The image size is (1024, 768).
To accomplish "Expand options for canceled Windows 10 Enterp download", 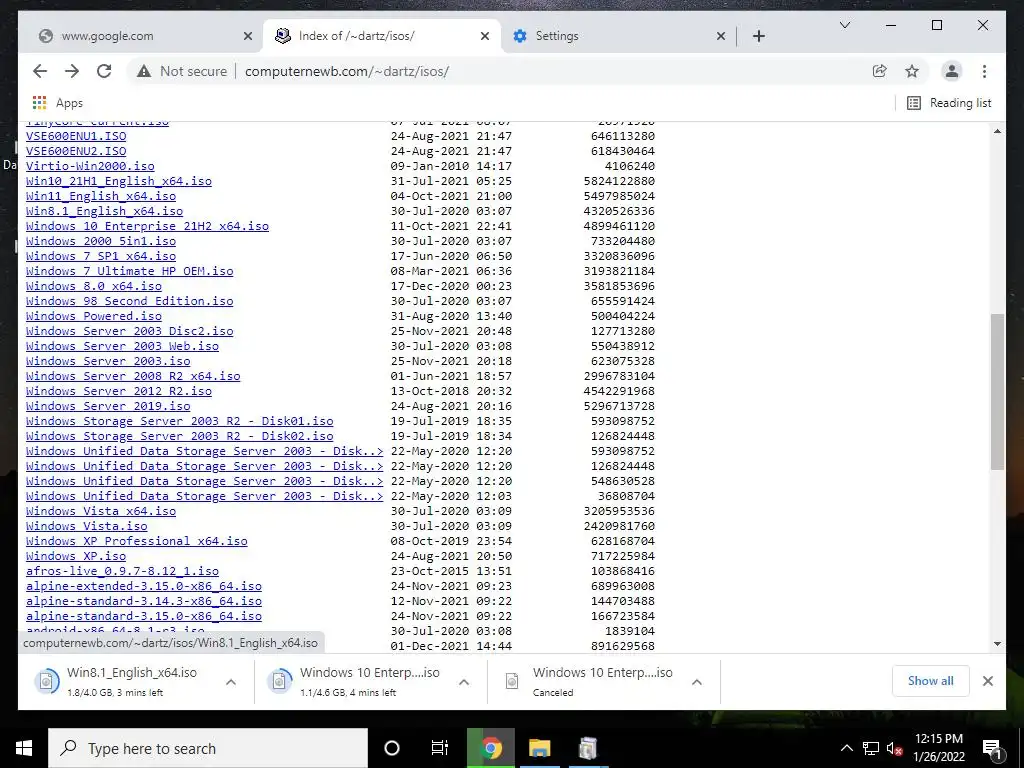I will (x=697, y=682).
